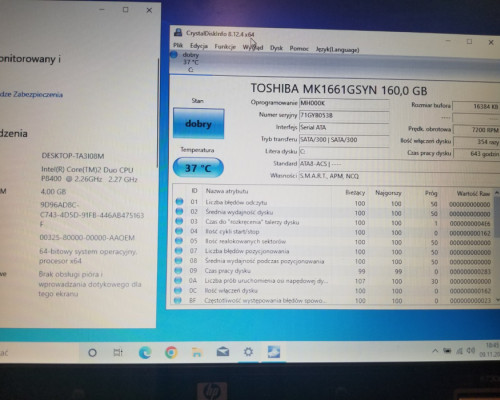This screenshot has height=400, width=500.
Task: Click the Zabezpieczenia link in Settings window
Action: 31,94
